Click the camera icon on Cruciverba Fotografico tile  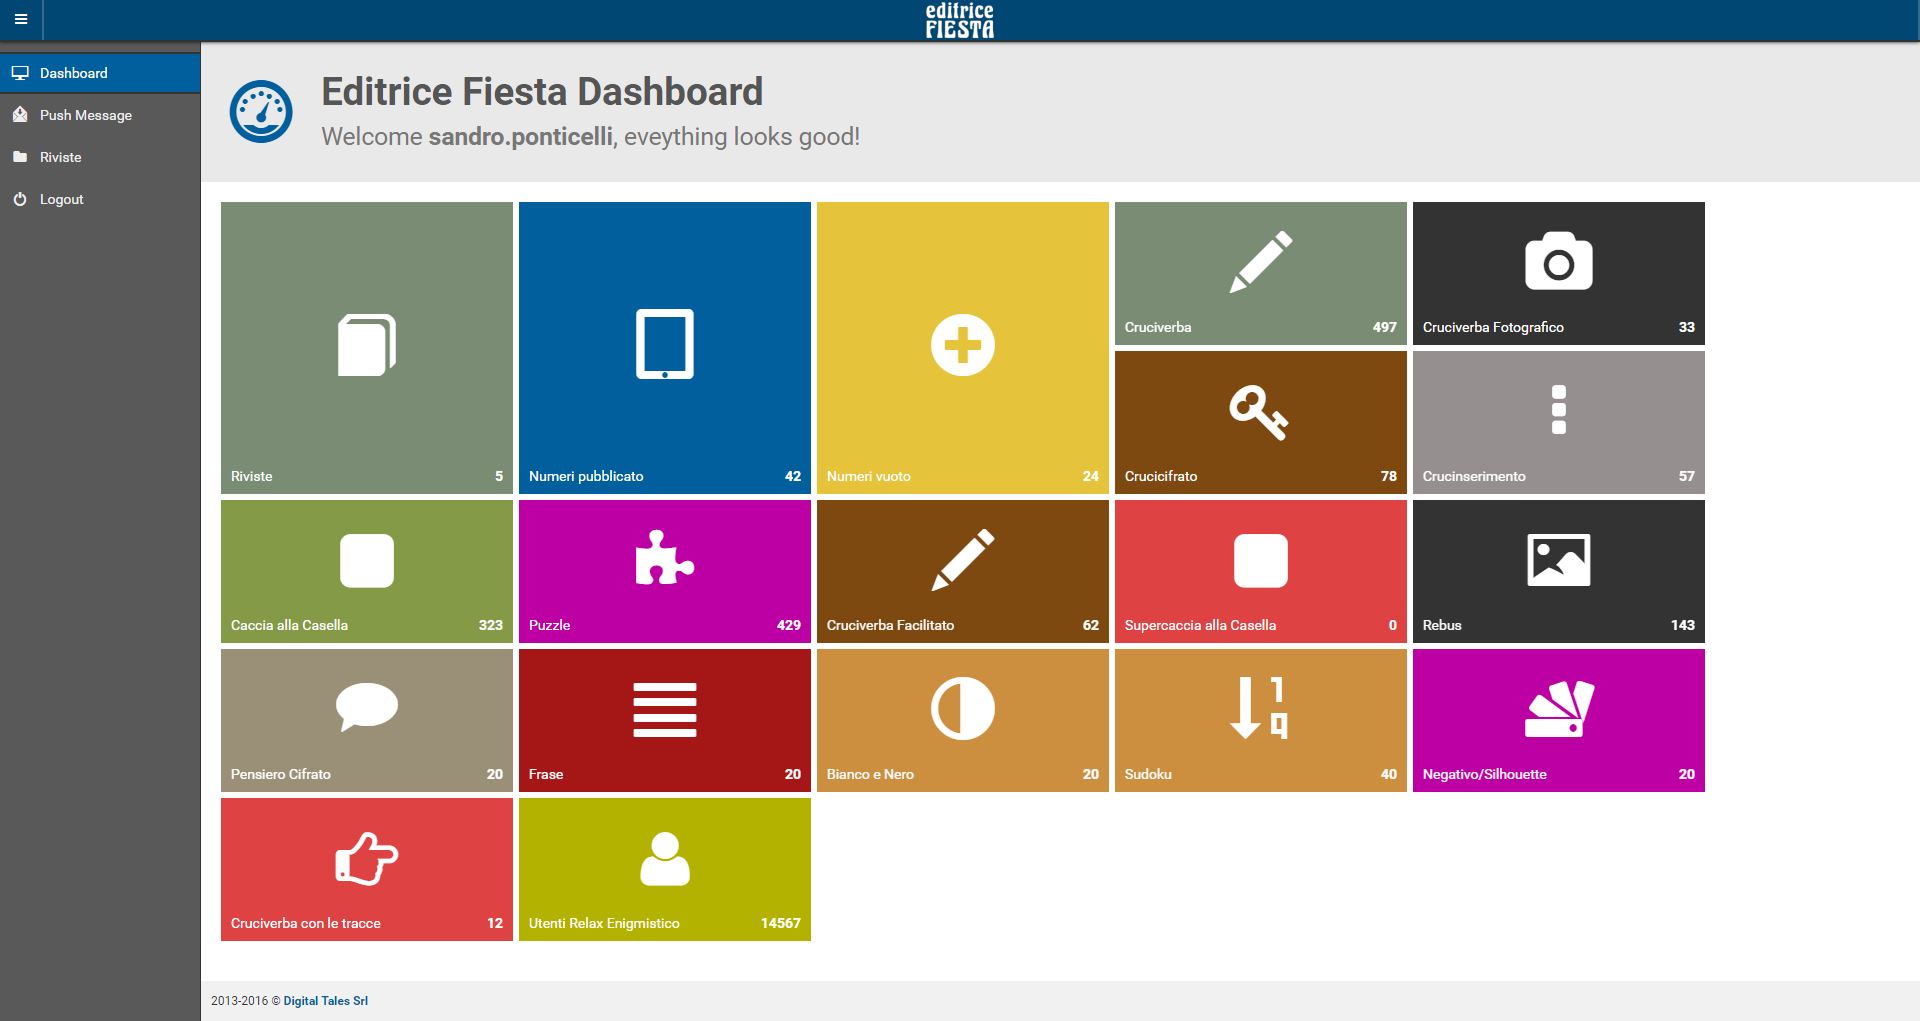click(x=1559, y=261)
